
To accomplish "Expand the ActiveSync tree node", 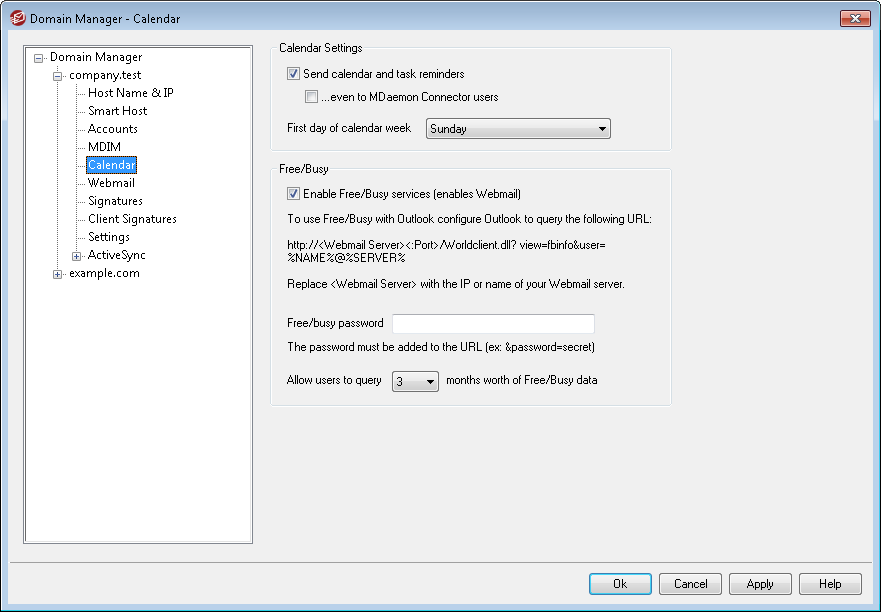I will pos(77,256).
